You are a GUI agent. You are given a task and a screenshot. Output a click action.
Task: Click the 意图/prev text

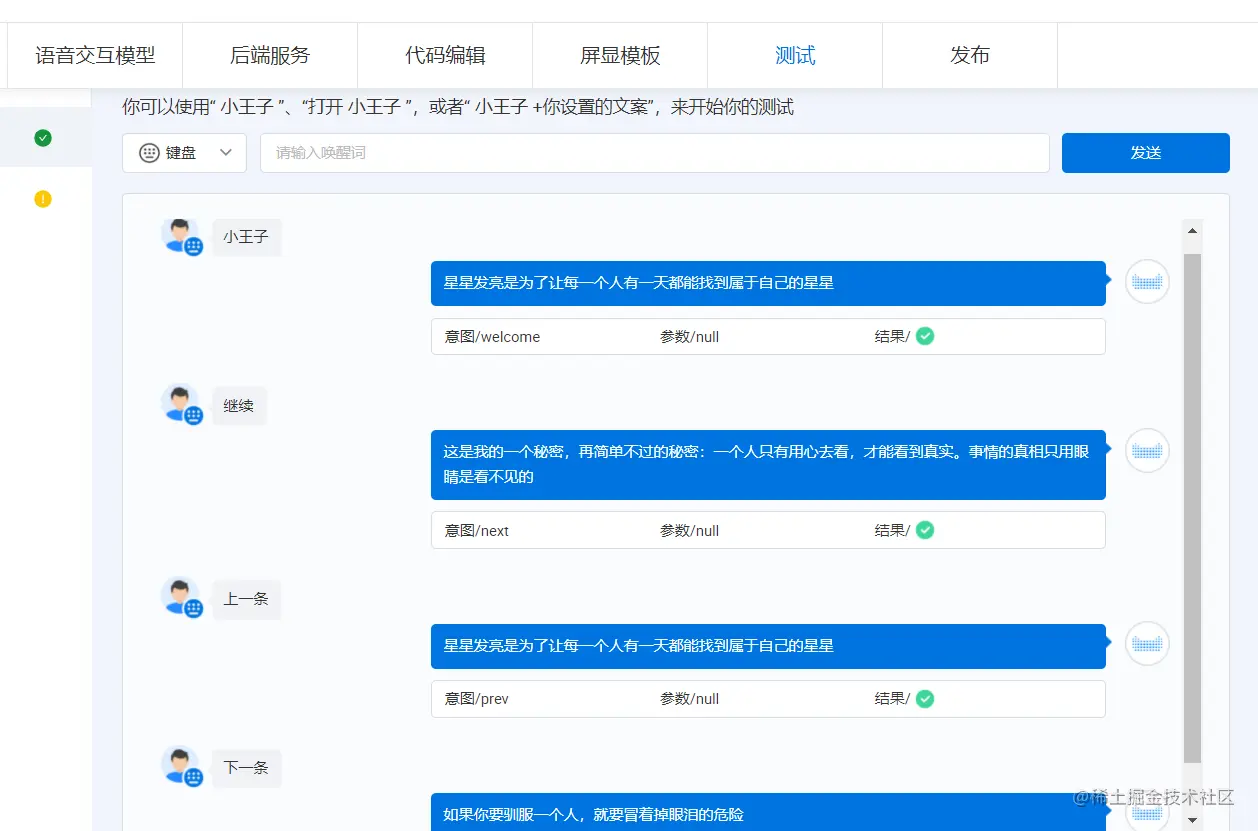pyautogui.click(x=477, y=699)
